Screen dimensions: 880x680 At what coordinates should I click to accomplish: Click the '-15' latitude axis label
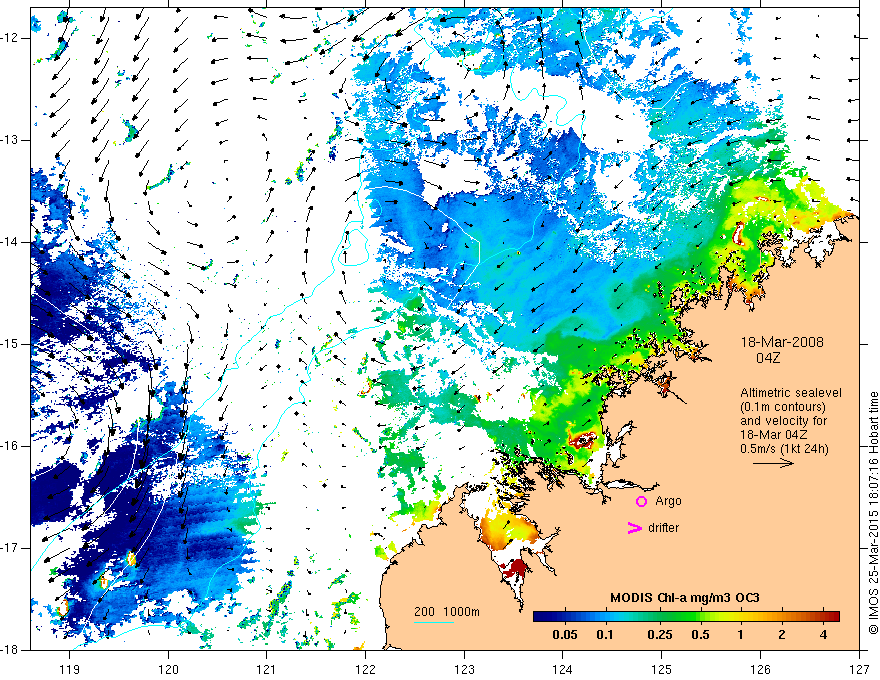click(x=9, y=344)
